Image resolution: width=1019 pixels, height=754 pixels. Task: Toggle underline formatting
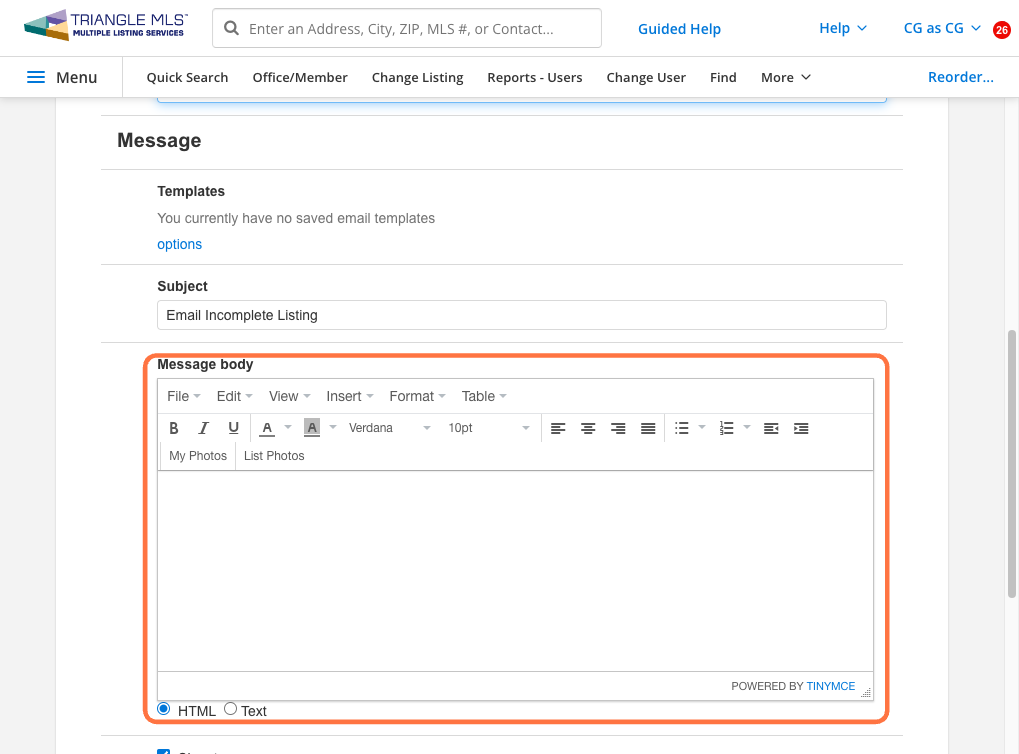pyautogui.click(x=233, y=428)
